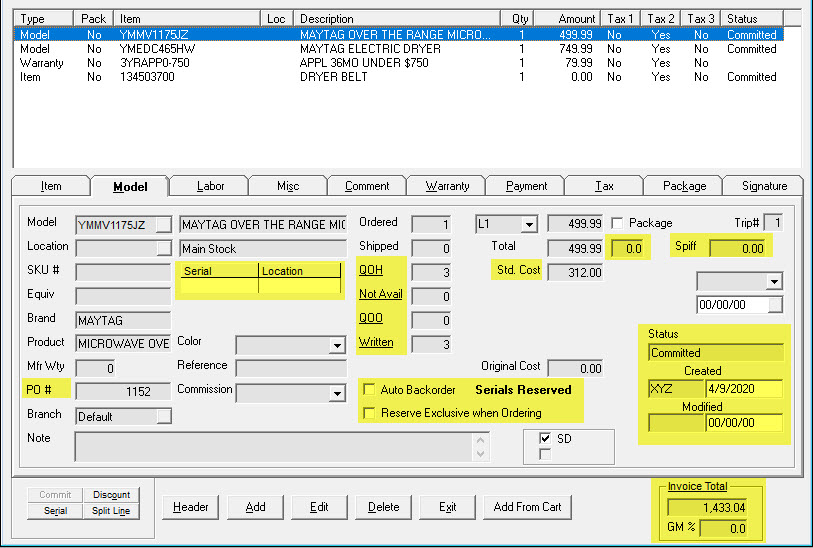Click the Invoice Total link

tap(697, 486)
